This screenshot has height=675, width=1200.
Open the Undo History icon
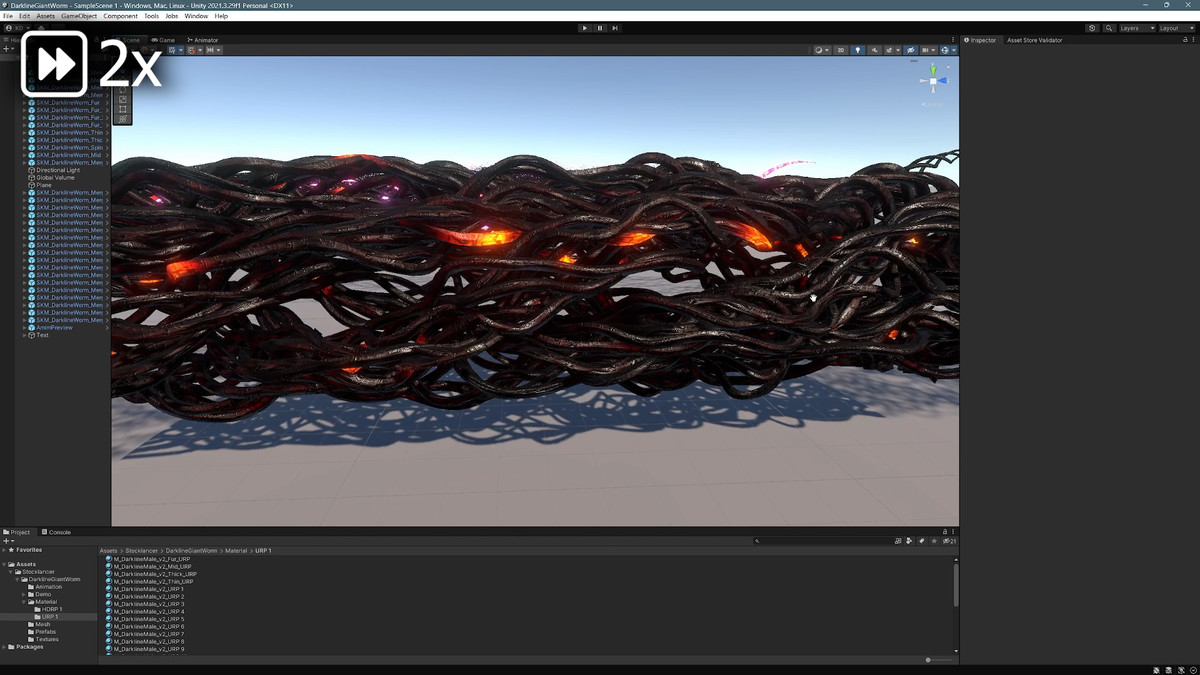1092,28
